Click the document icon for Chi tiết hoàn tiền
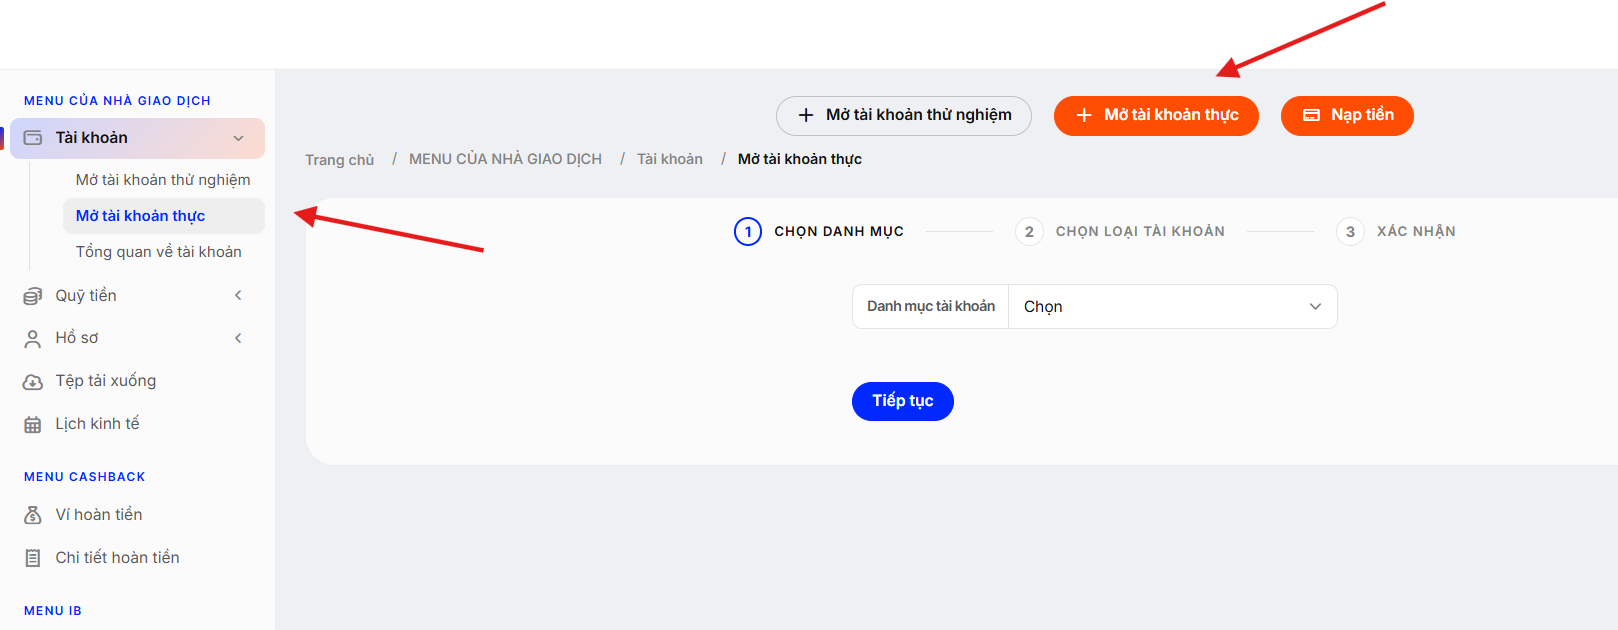 click(x=33, y=558)
